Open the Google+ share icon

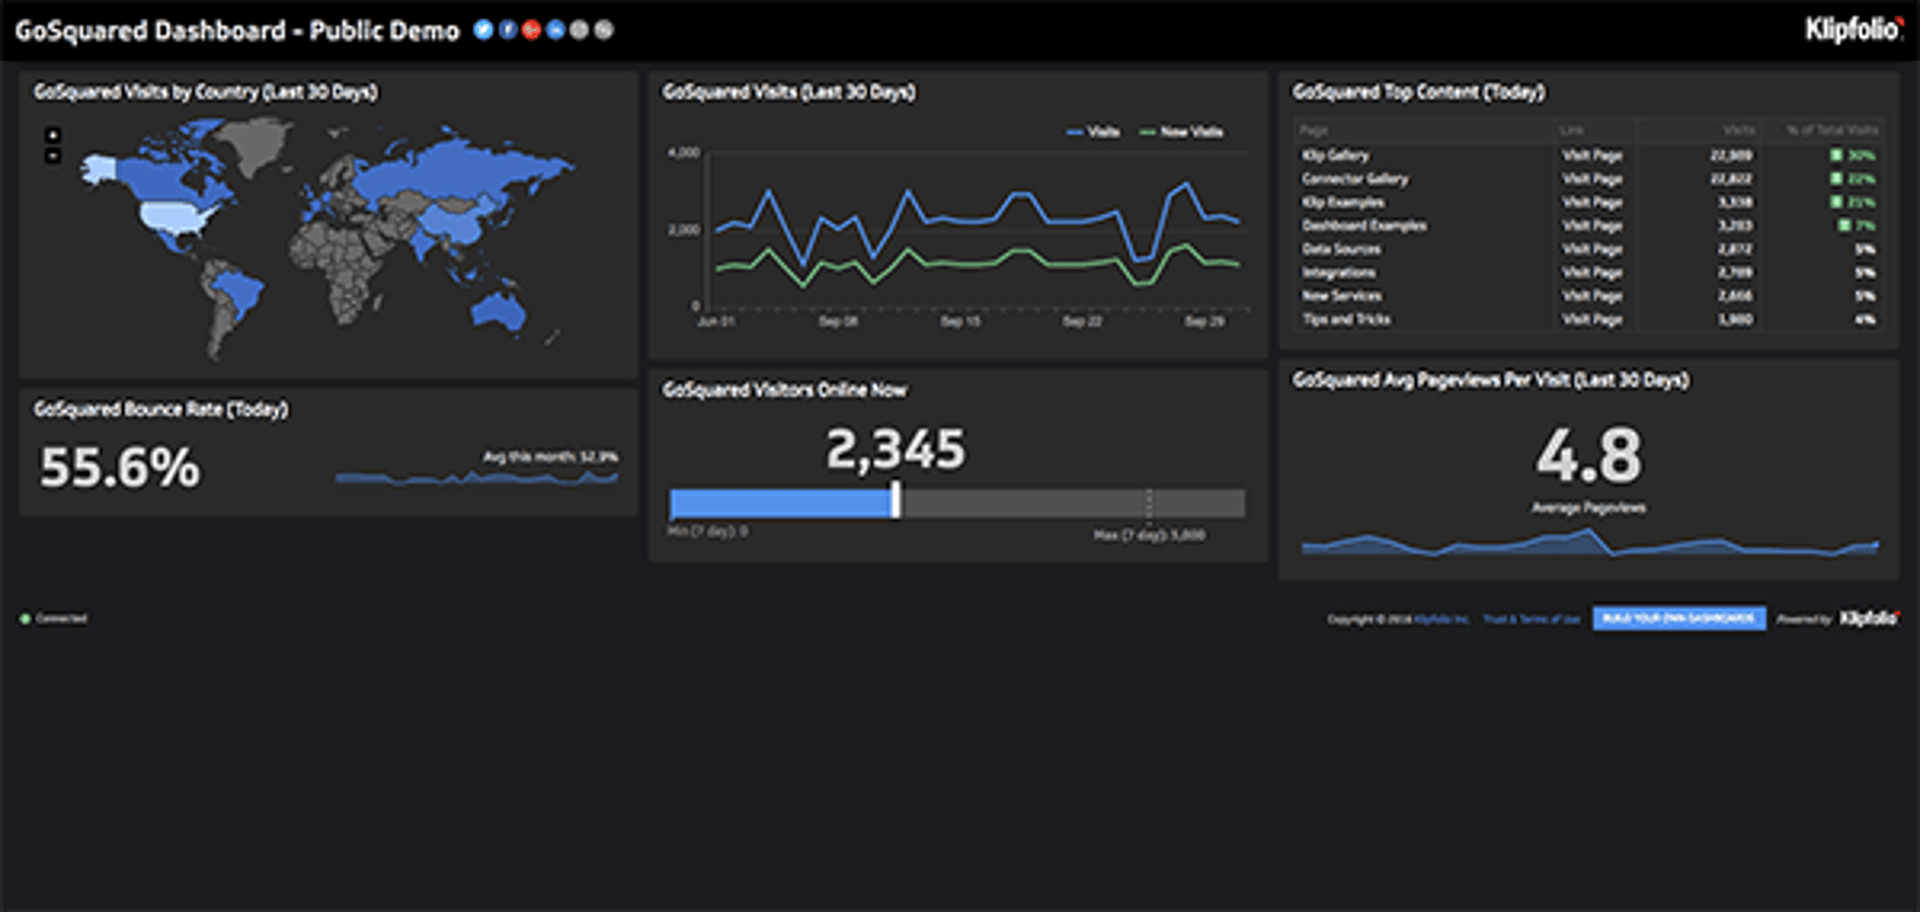531,30
